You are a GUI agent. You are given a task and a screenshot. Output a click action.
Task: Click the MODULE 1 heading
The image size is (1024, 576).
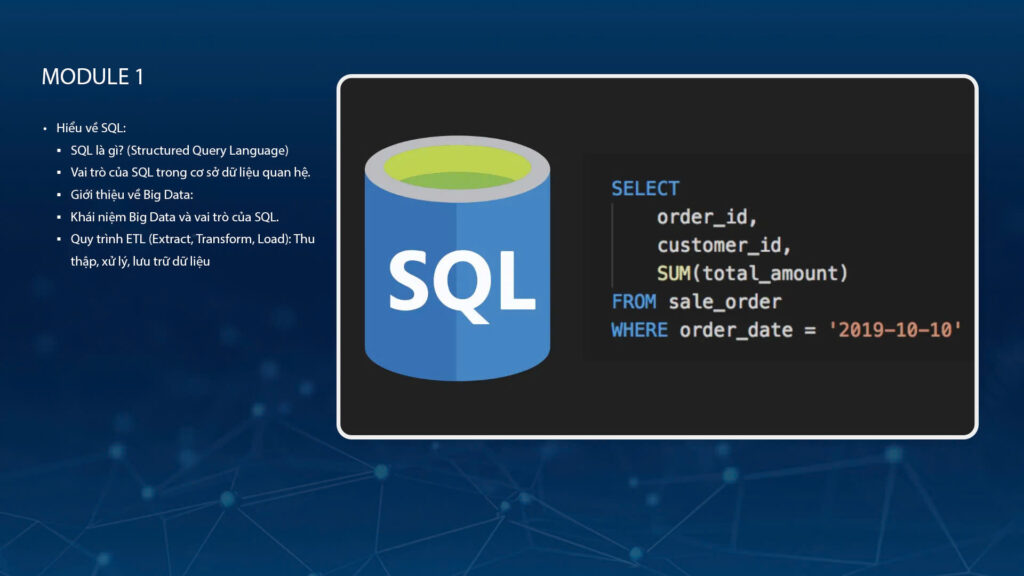point(92,77)
